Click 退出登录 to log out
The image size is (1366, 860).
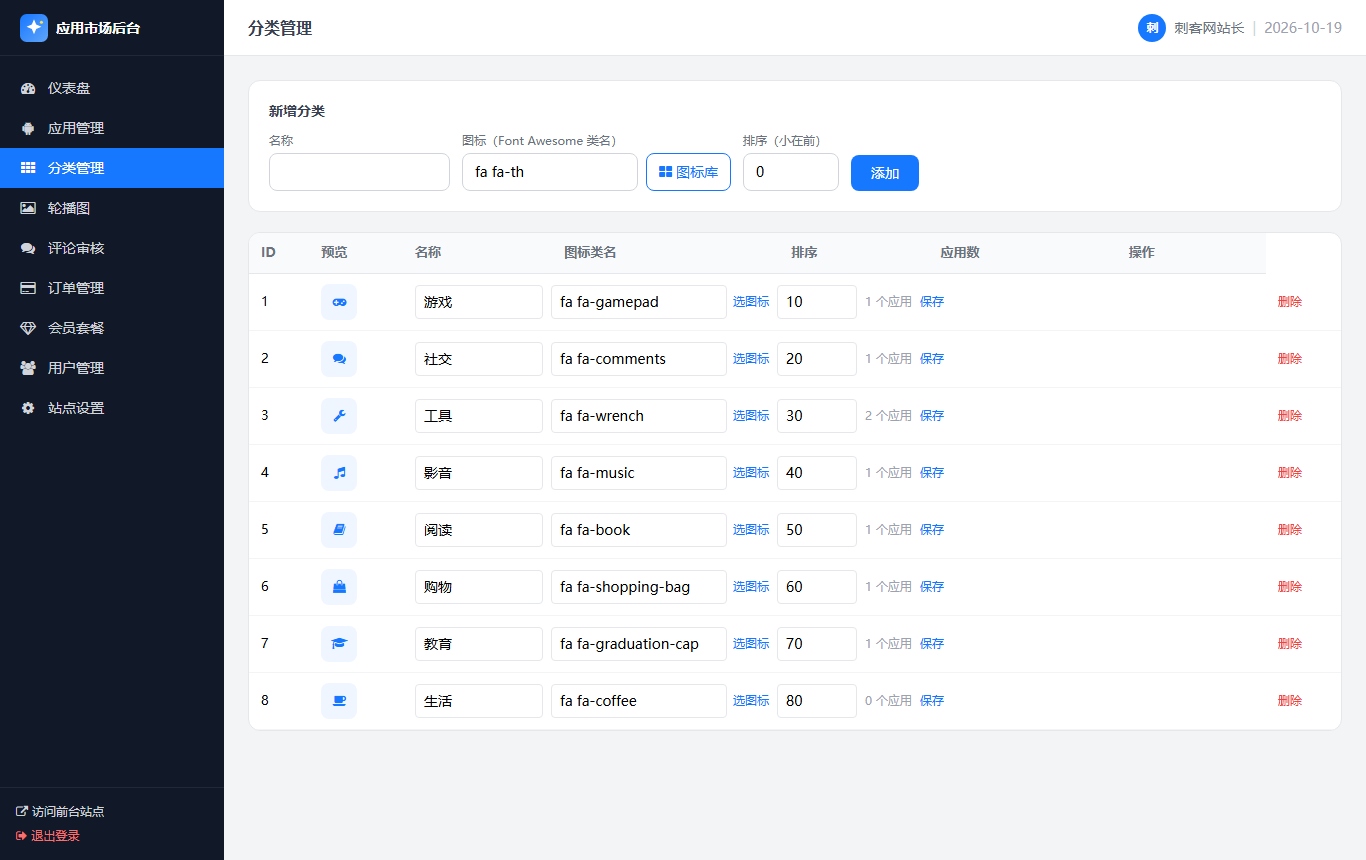tap(48, 836)
